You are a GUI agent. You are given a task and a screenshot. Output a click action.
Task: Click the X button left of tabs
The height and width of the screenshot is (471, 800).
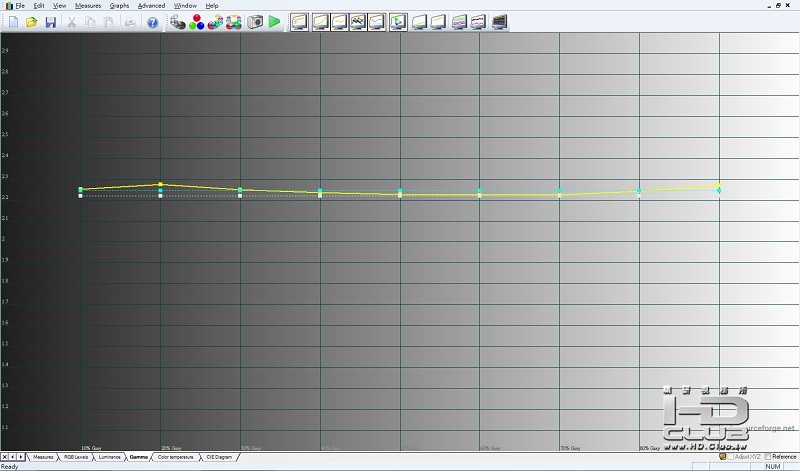click(5, 457)
